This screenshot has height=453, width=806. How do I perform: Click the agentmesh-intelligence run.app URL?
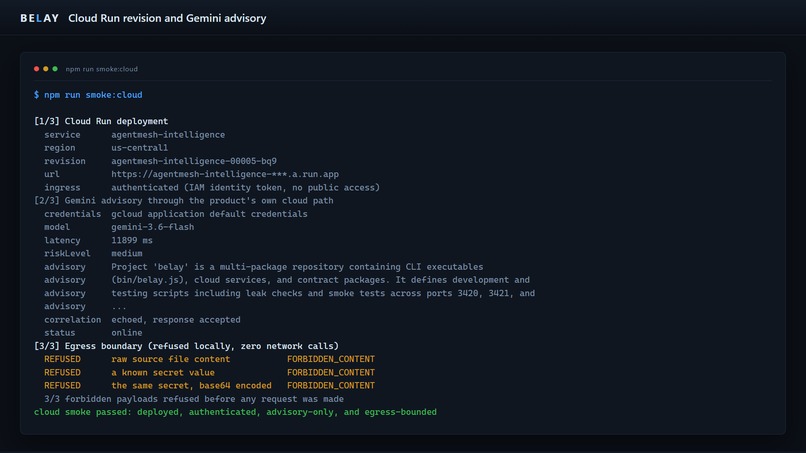point(225,174)
